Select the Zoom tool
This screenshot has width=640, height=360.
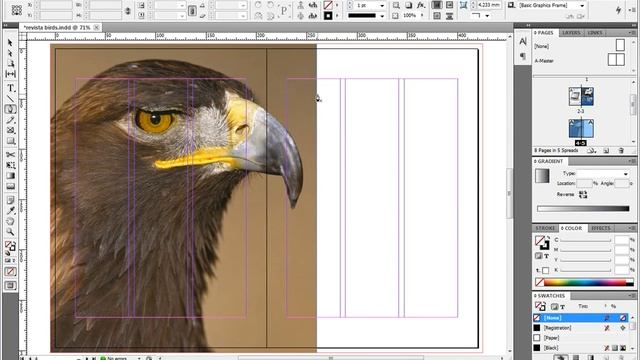pos(10,232)
